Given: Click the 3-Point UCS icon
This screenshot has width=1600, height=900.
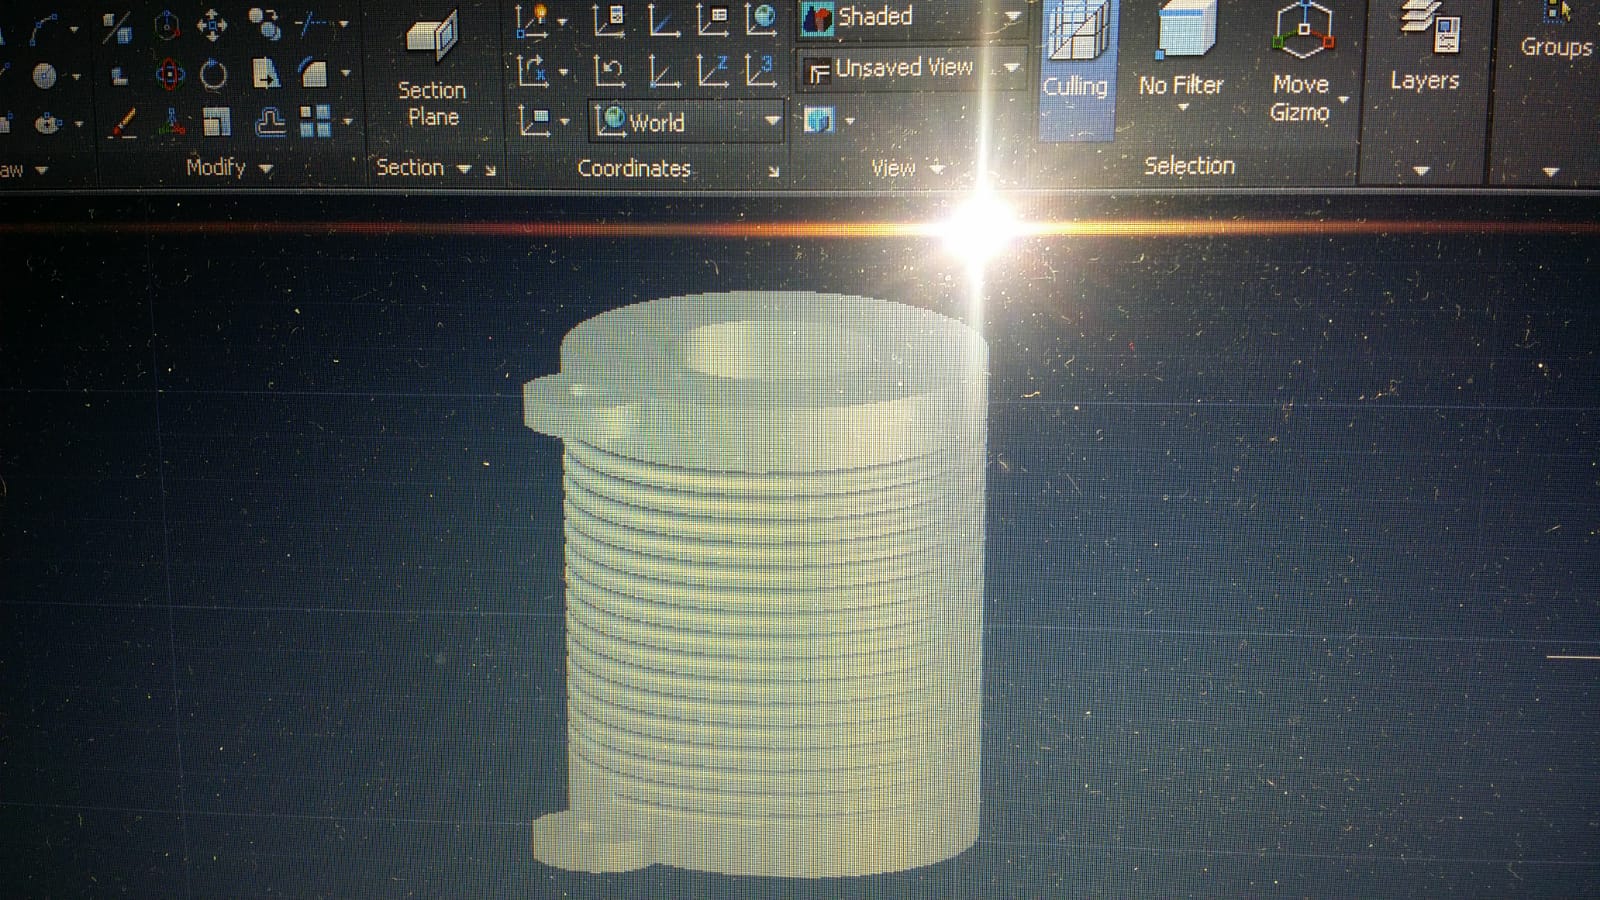Looking at the screenshot, I should 761,72.
